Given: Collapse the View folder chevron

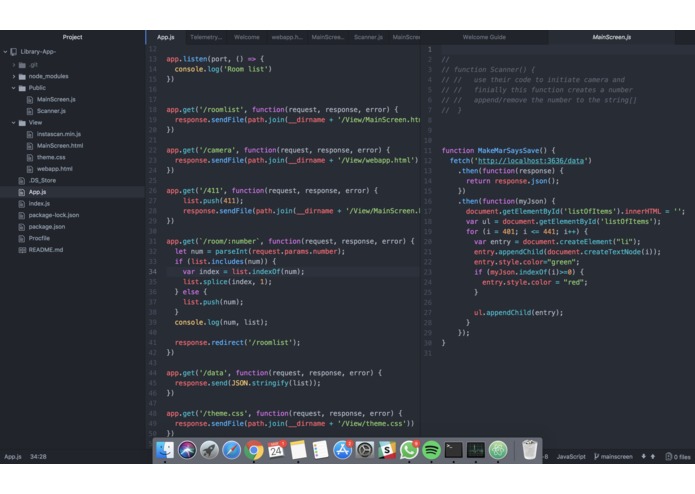Looking at the screenshot, I should (x=14, y=123).
